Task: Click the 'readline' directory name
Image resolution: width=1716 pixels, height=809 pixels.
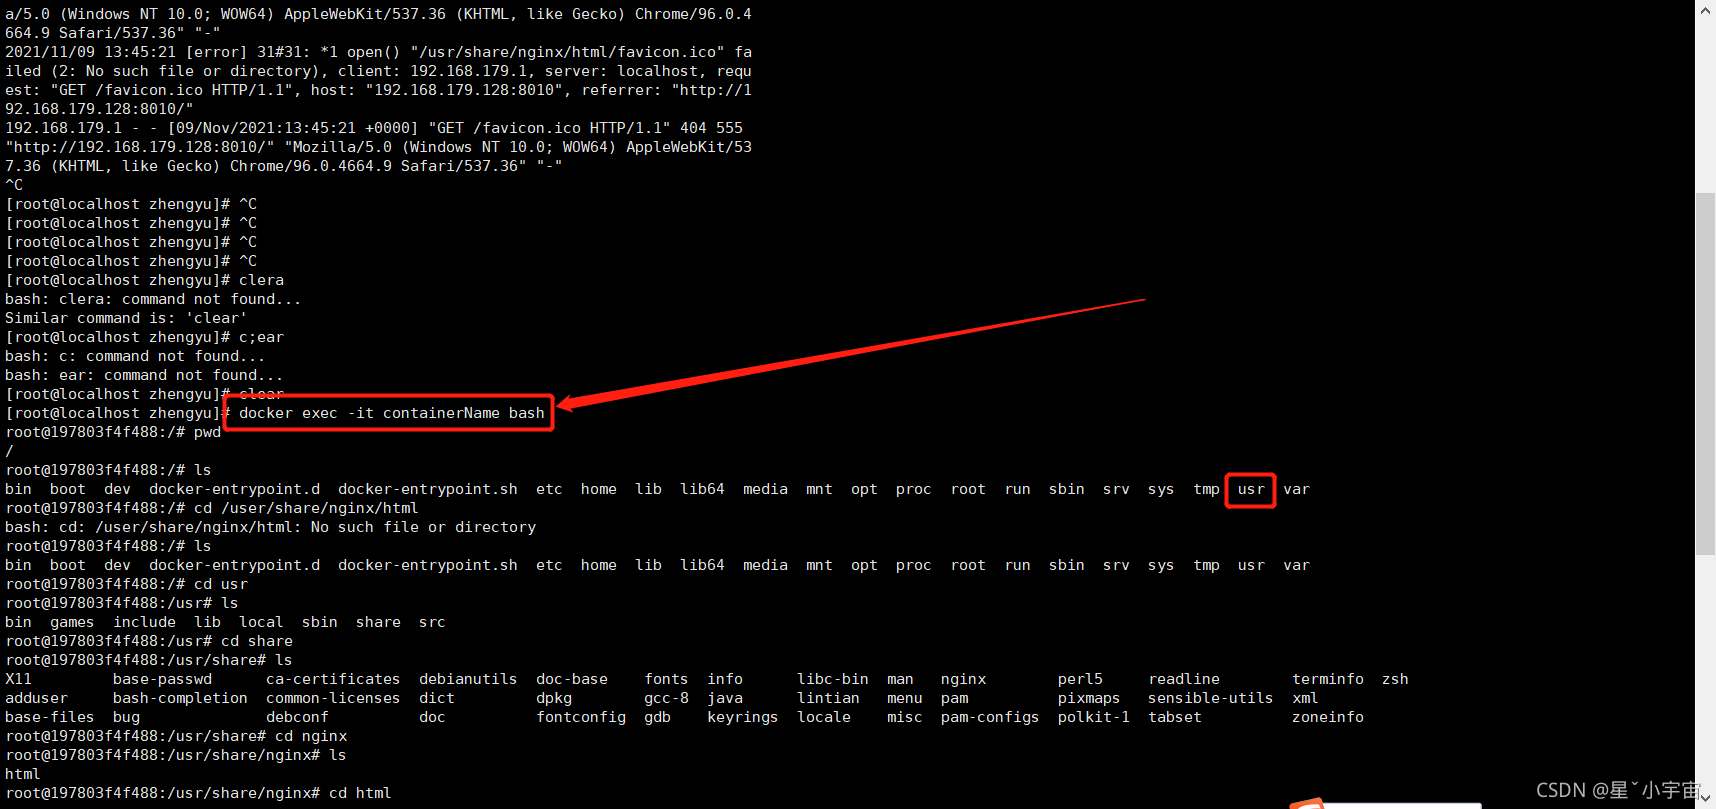Action: click(1184, 679)
